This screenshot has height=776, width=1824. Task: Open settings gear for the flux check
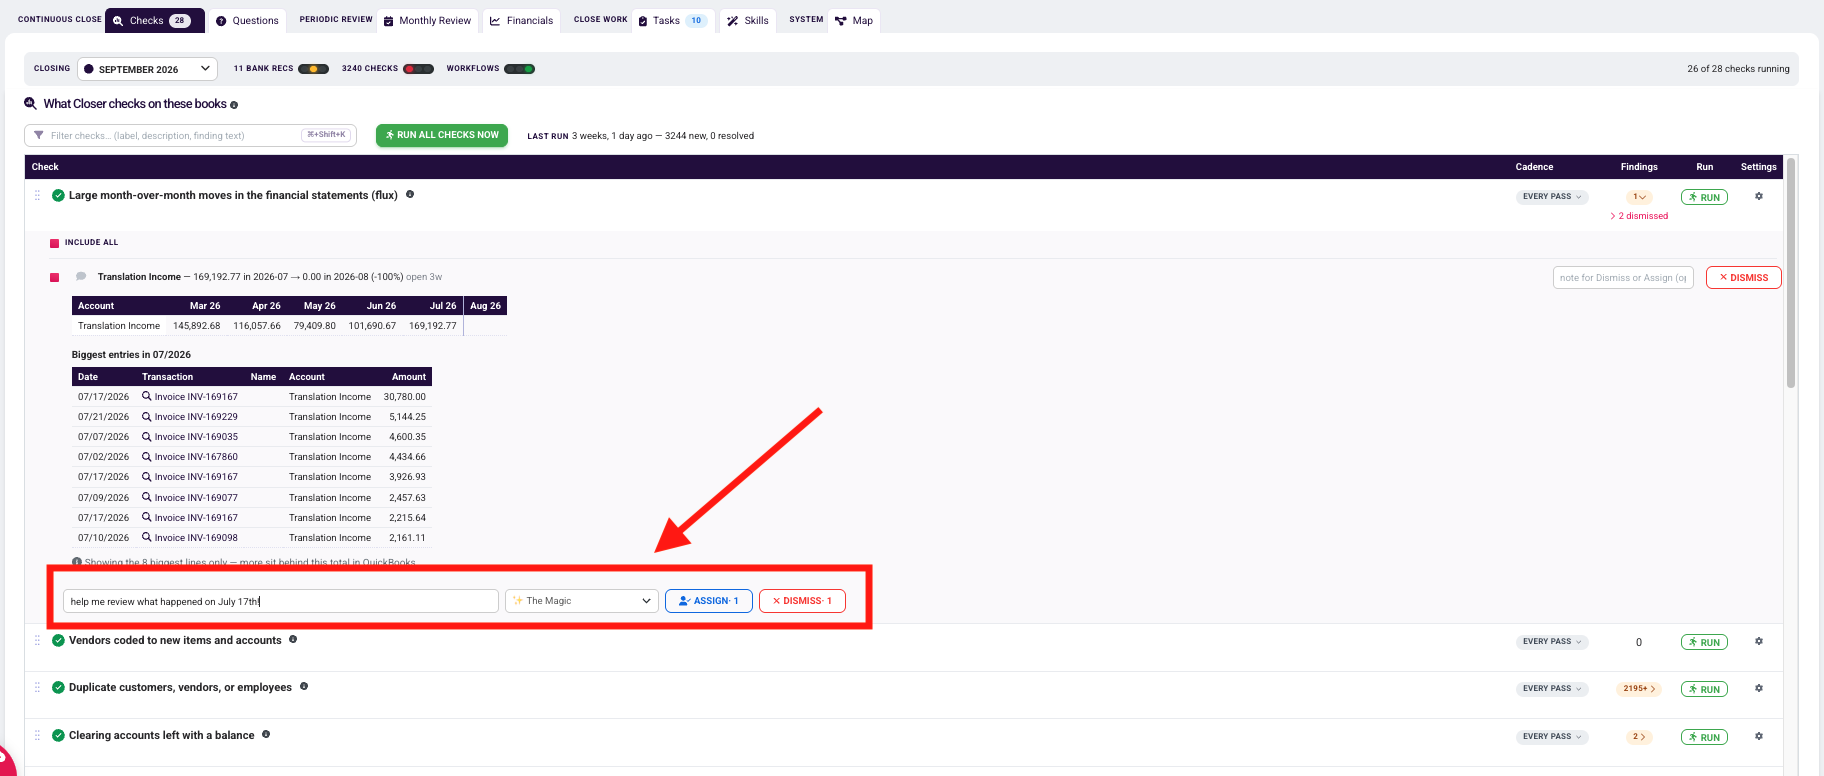(x=1758, y=196)
